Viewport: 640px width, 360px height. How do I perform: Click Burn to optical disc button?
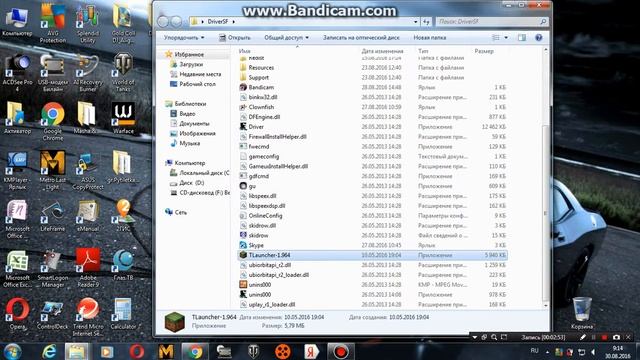[361, 38]
